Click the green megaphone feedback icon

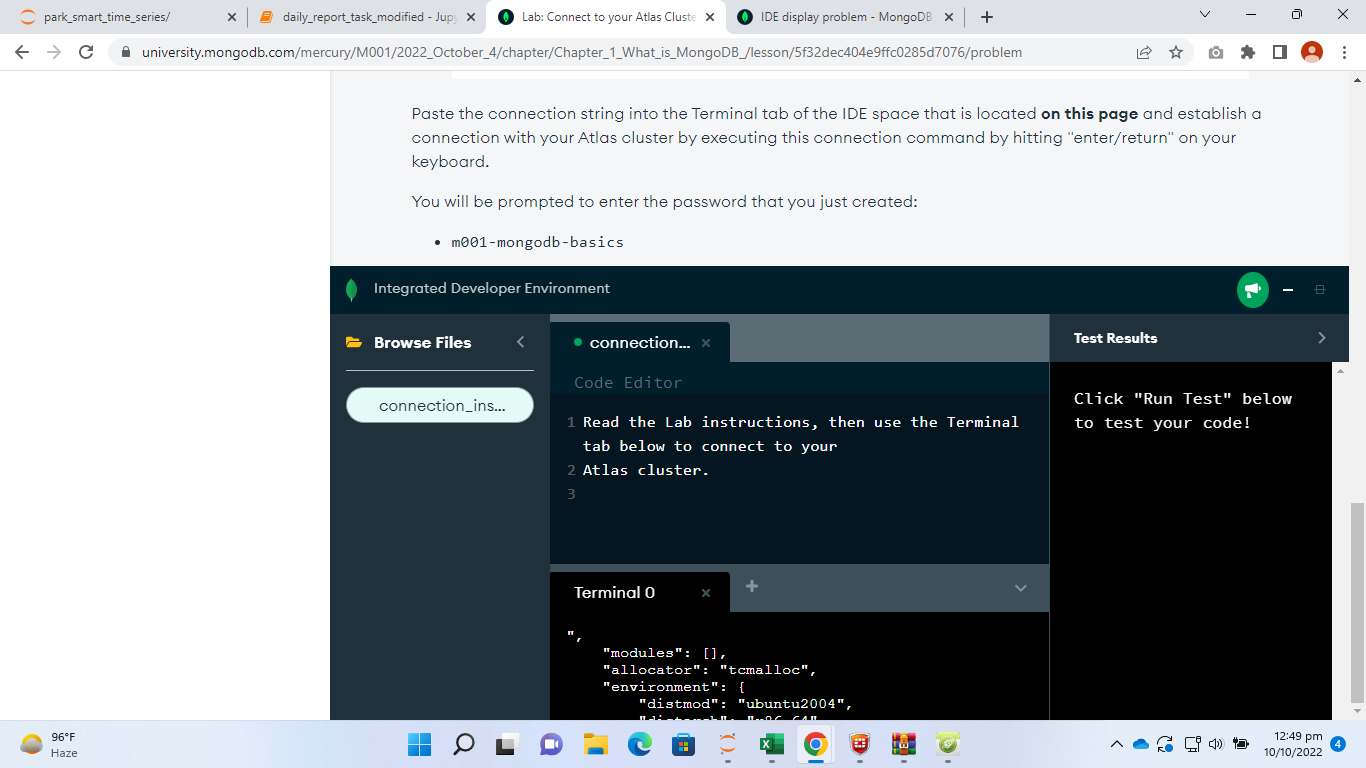click(x=1252, y=290)
